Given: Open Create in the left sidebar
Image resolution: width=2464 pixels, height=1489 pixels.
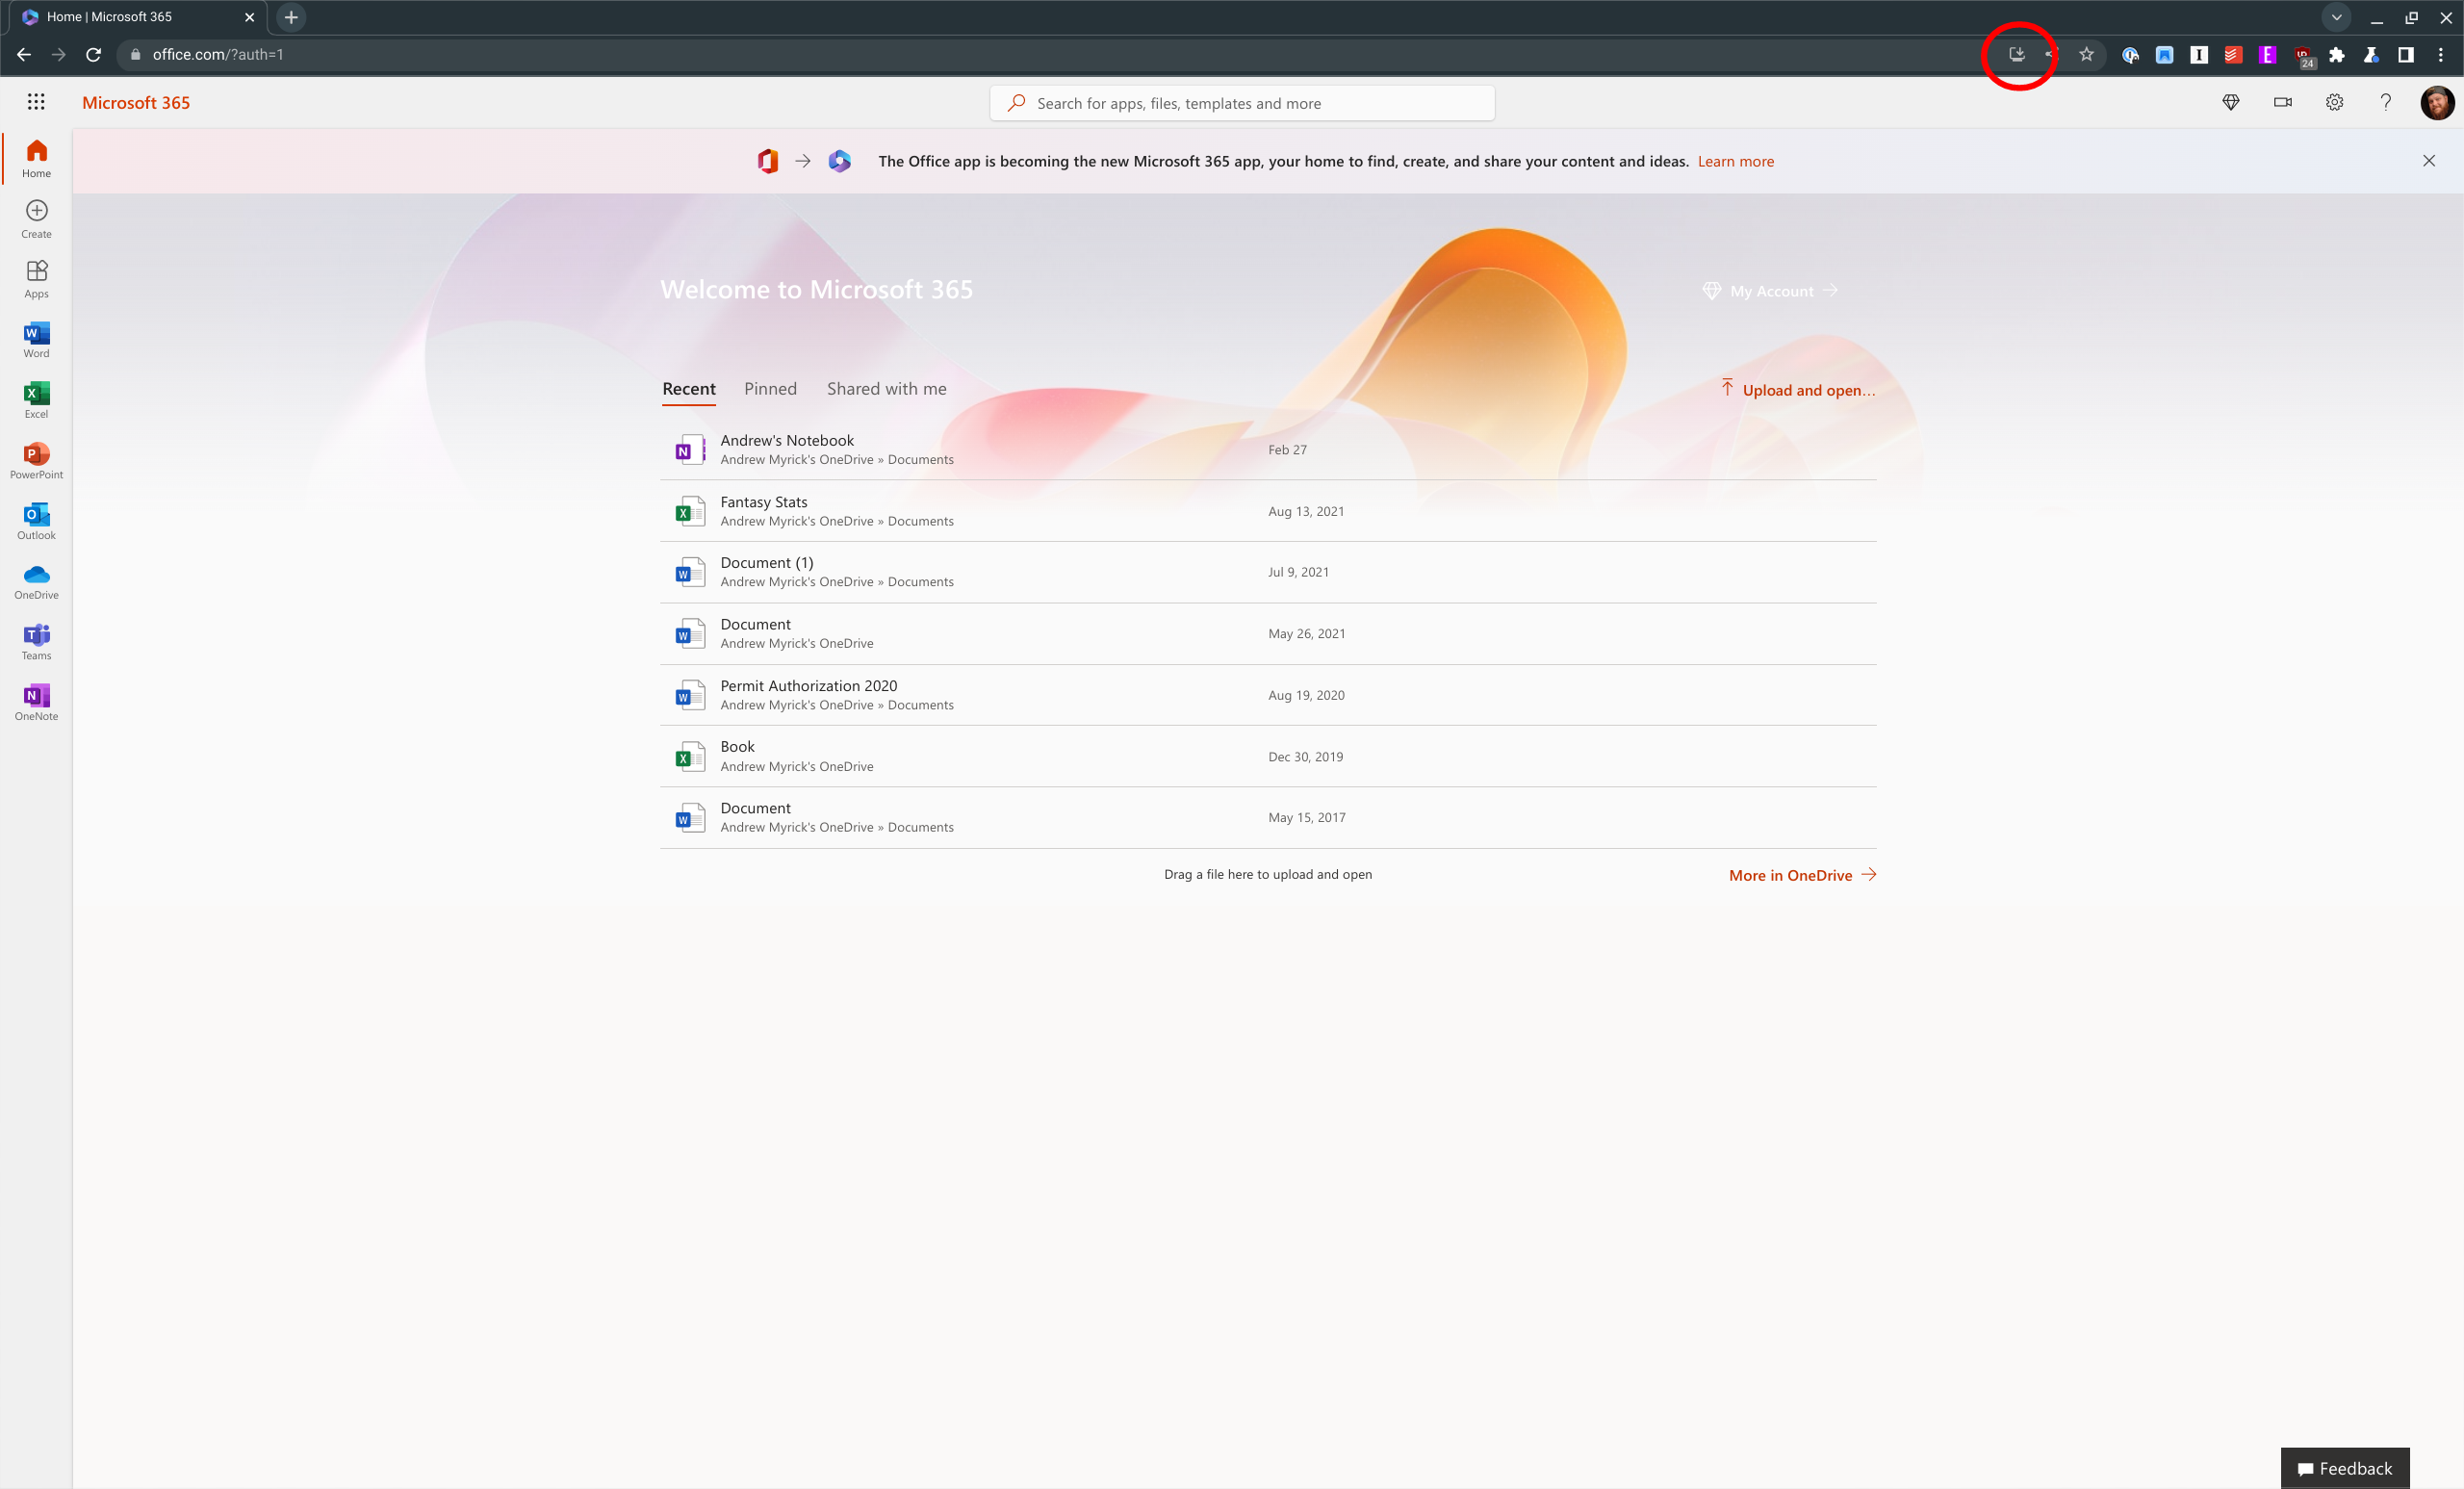Looking at the screenshot, I should (37, 219).
